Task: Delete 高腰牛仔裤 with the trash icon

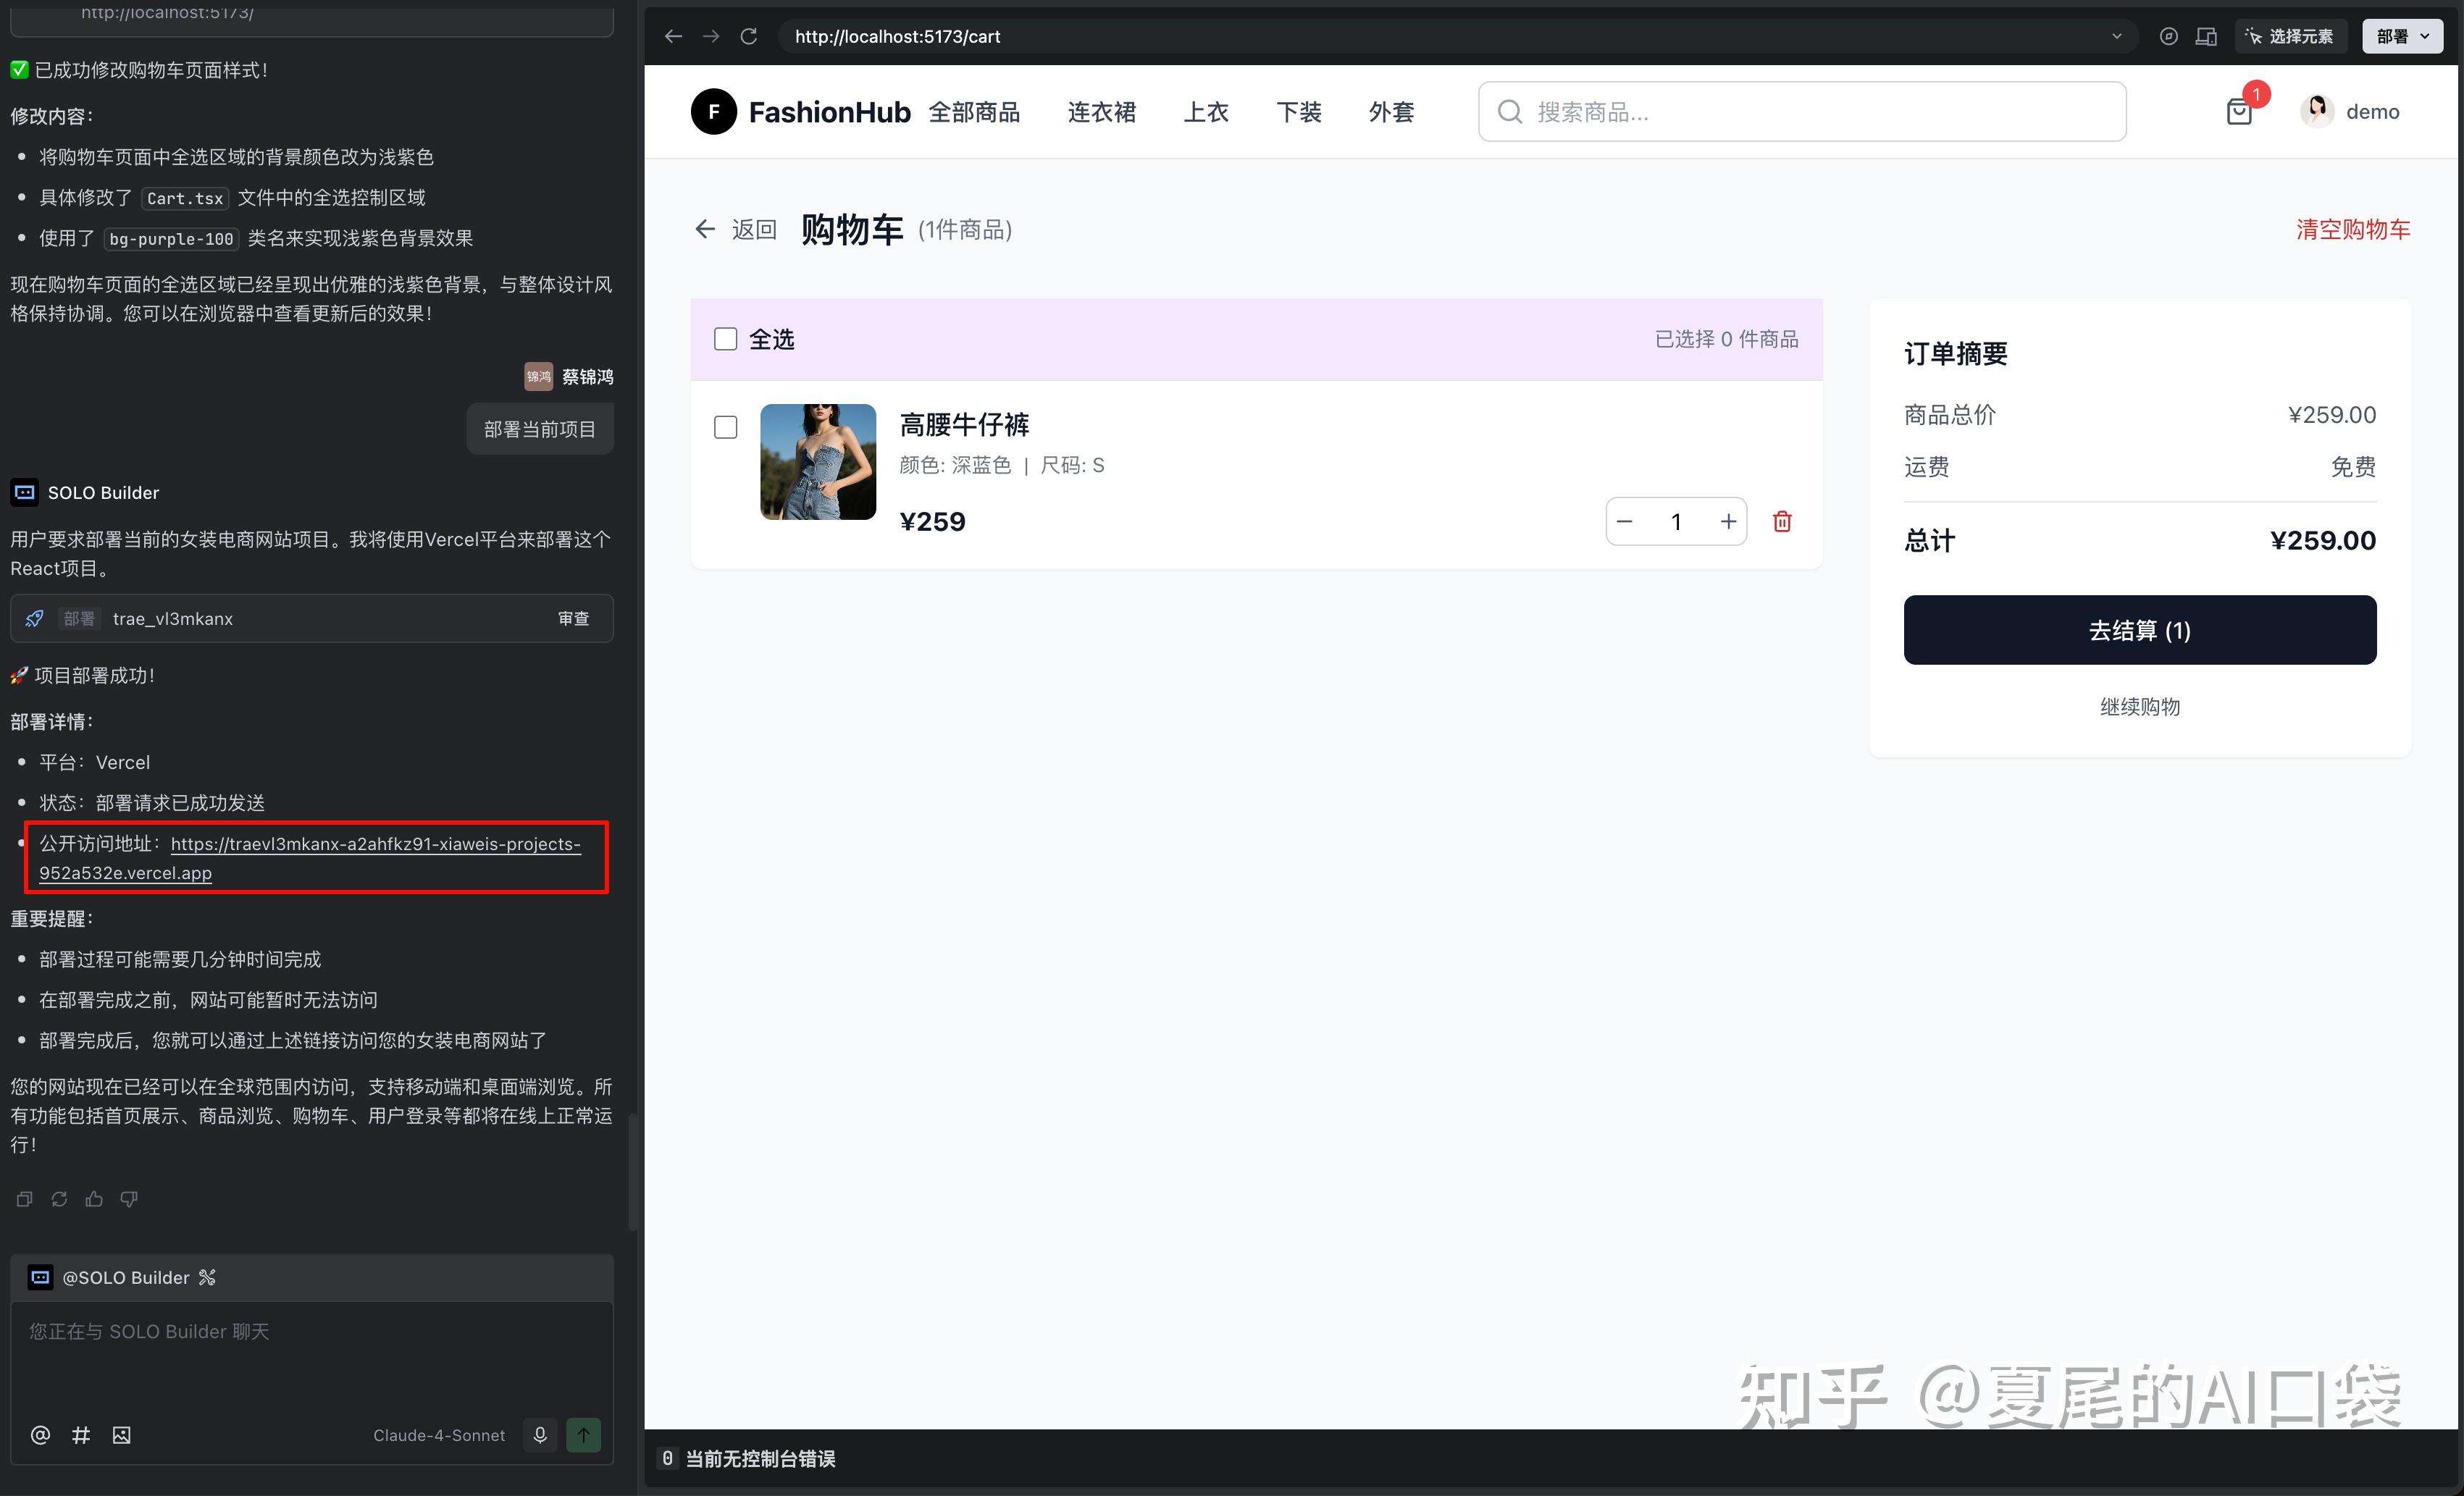Action: [1782, 521]
